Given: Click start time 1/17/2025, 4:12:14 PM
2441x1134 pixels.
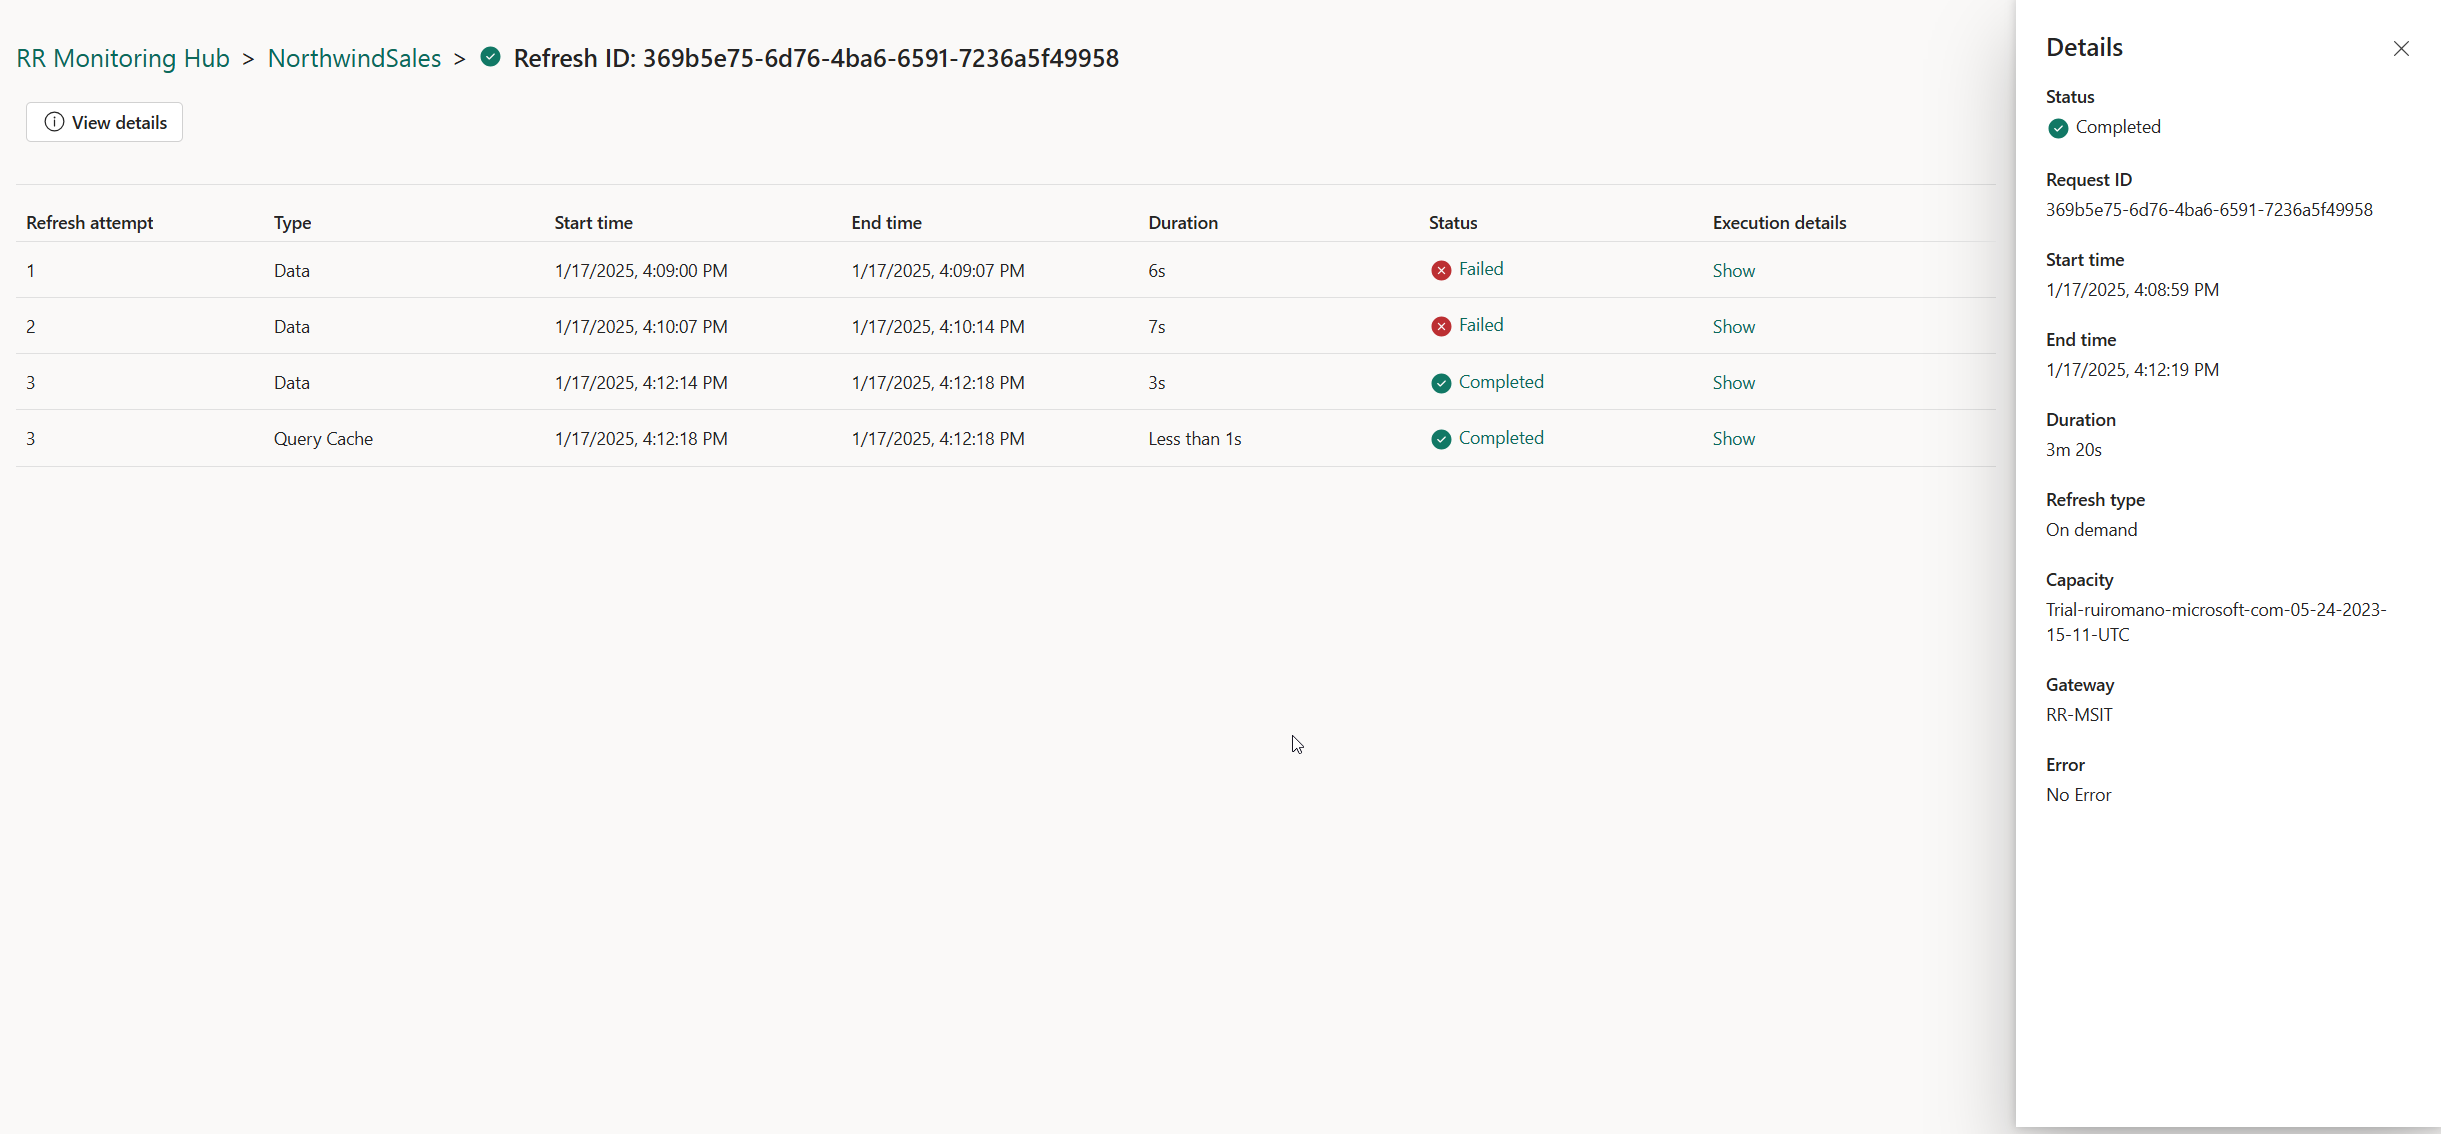Looking at the screenshot, I should point(641,383).
